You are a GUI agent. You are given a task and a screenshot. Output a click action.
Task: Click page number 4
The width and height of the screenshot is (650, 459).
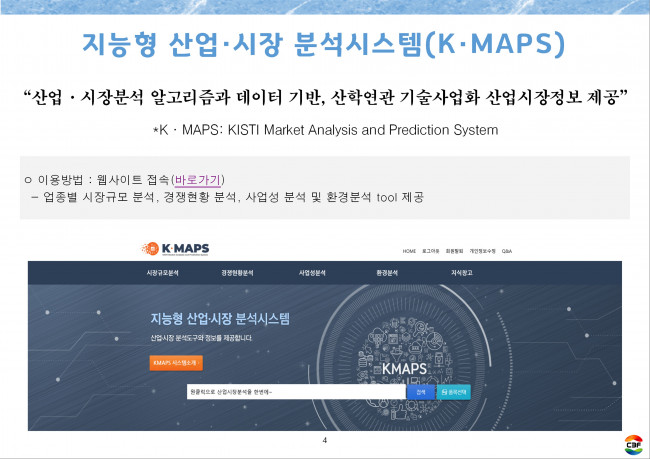point(325,440)
